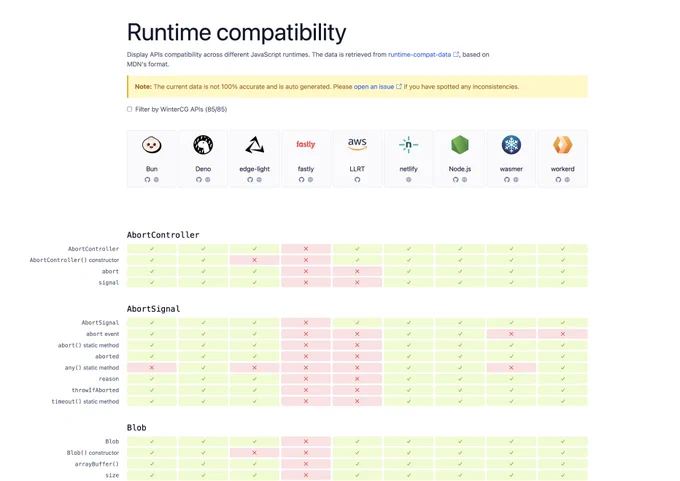
Task: Open Node.js website globe icon
Action: (x=464, y=180)
